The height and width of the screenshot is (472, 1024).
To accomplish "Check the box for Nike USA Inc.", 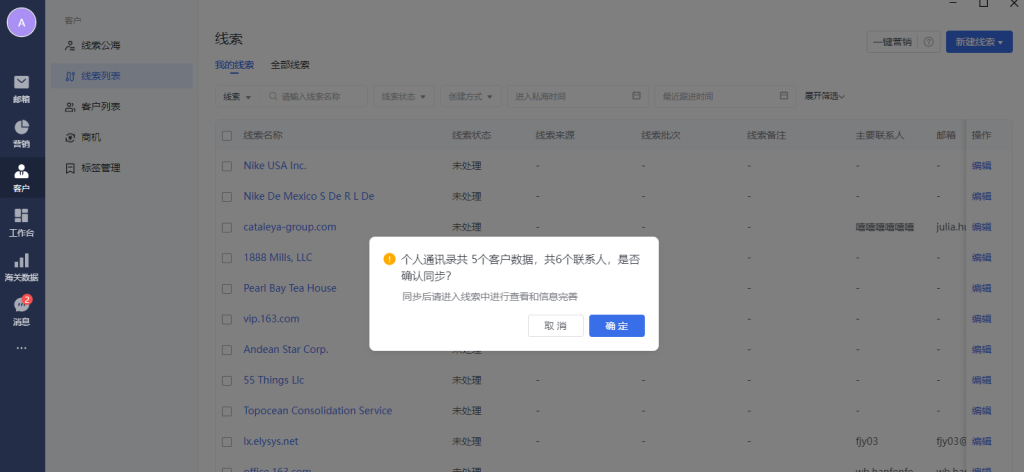I will (x=227, y=165).
